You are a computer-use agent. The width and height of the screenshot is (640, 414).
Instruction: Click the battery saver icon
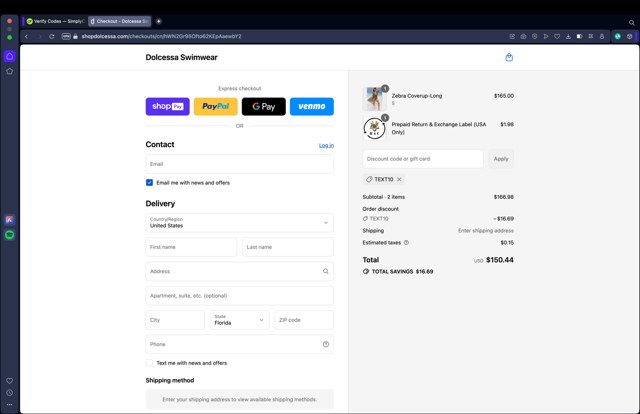pyautogui.click(x=579, y=36)
